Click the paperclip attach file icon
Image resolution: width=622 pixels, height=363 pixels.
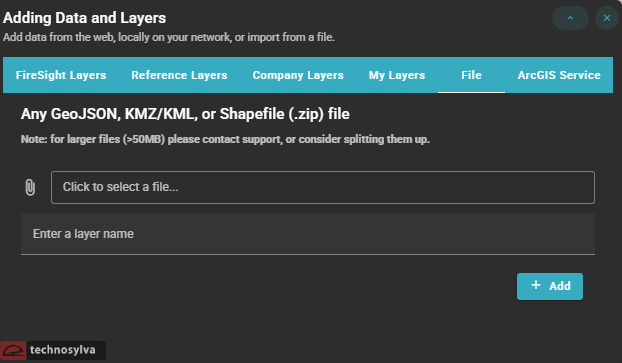pos(30,187)
